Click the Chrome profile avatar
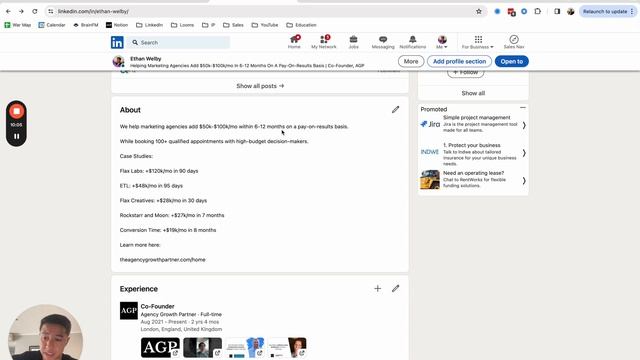This screenshot has height=360, width=640. 571,11
